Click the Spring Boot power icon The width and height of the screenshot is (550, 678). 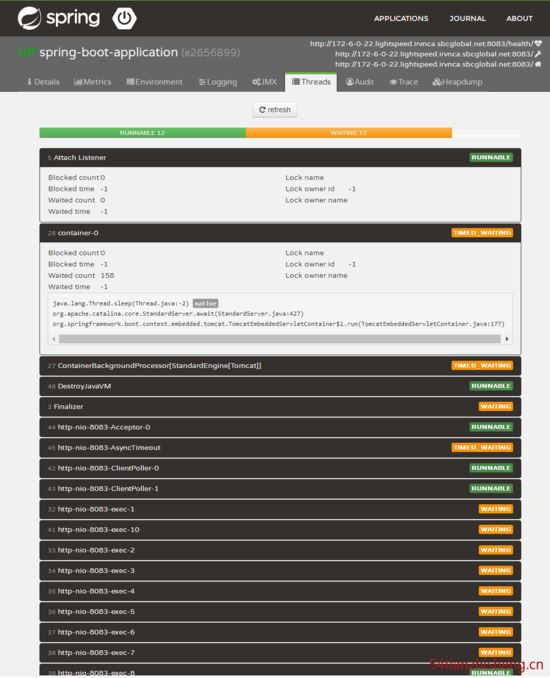click(125, 19)
